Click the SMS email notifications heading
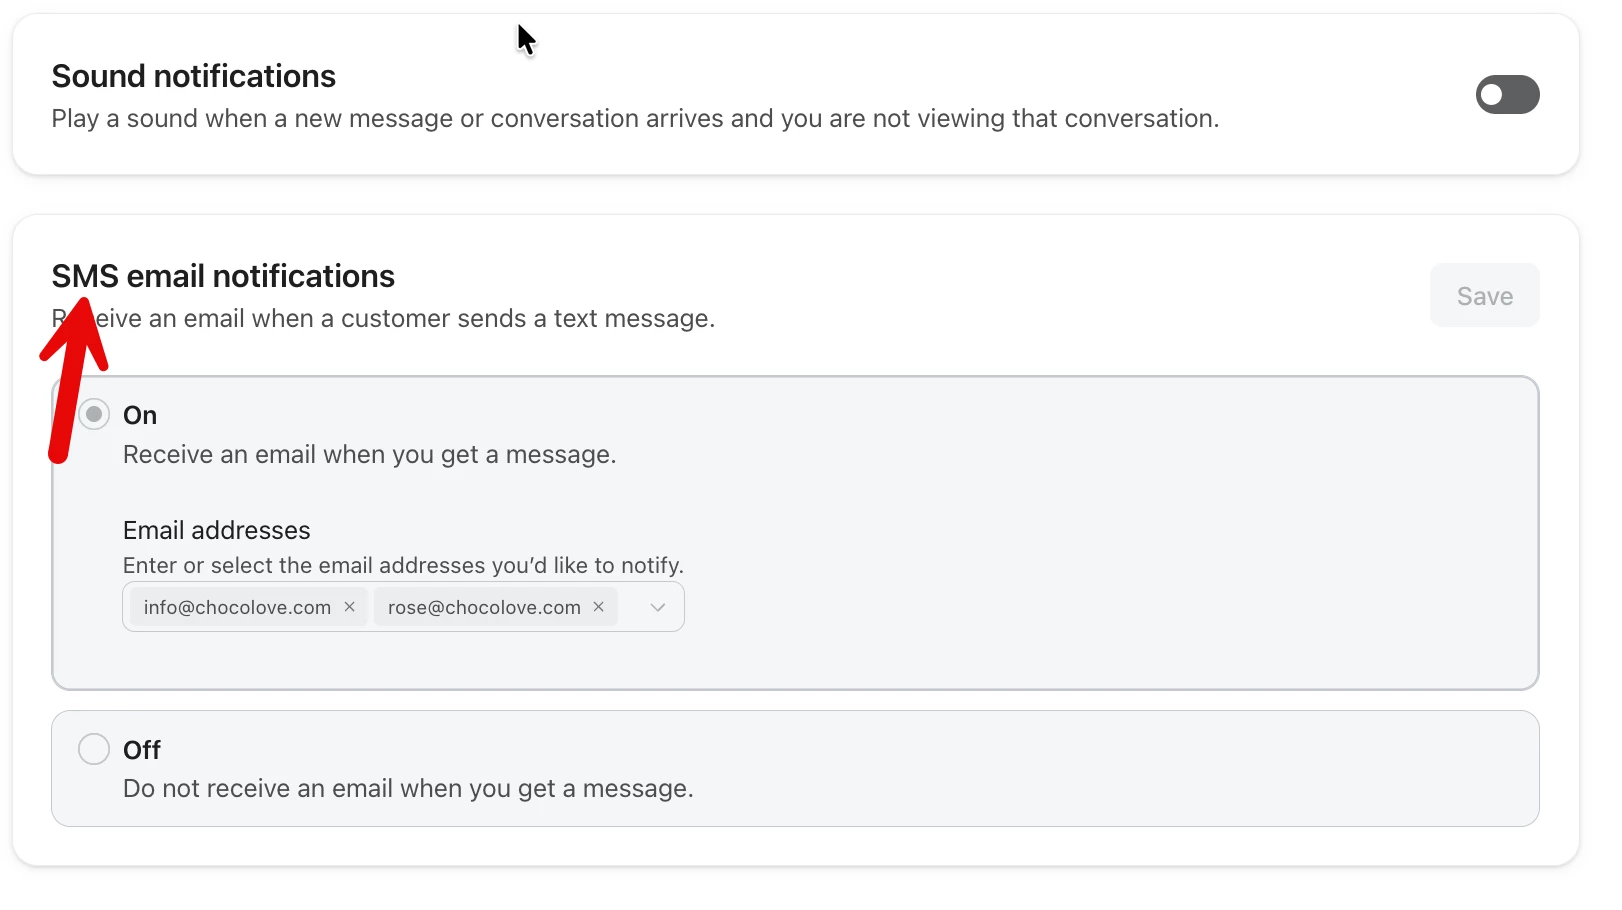Viewport: 1622px width, 910px height. [223, 276]
